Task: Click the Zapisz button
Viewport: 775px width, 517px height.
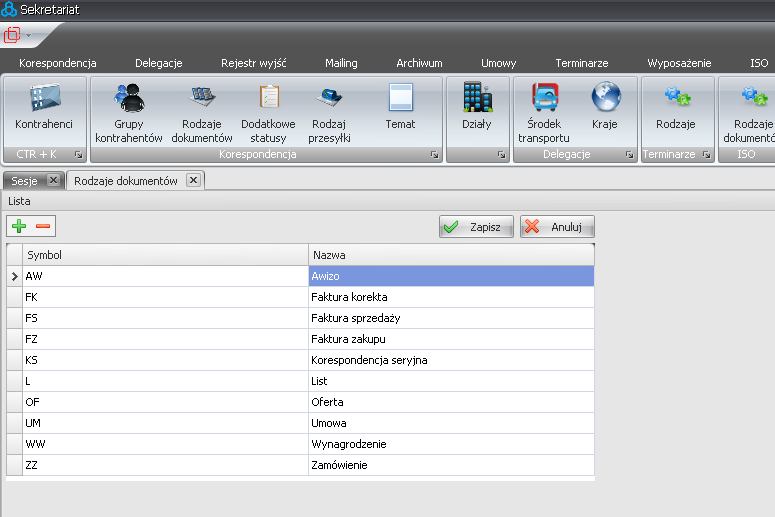Action: tap(476, 227)
